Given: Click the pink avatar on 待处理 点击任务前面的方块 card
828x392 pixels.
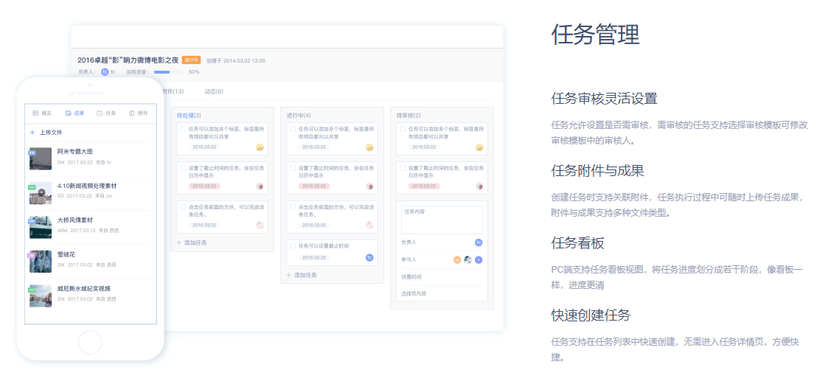Looking at the screenshot, I should point(260,225).
